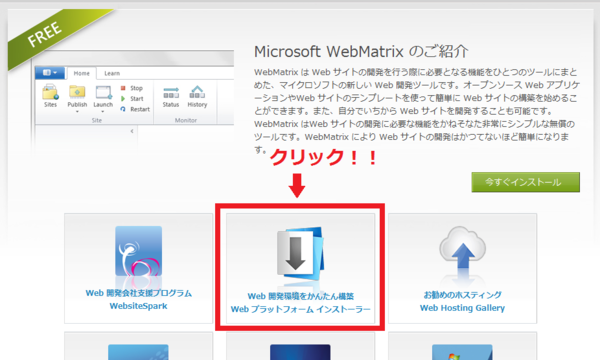
Task: Open the お勧めのホスティング link
Action: tap(462, 295)
